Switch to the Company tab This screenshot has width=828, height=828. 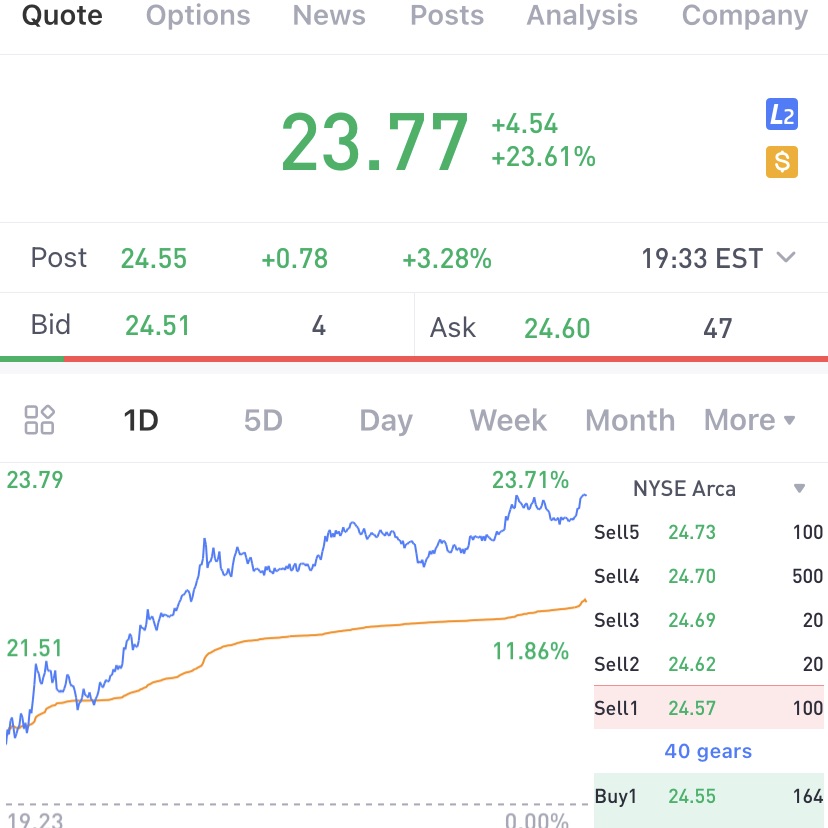[744, 16]
